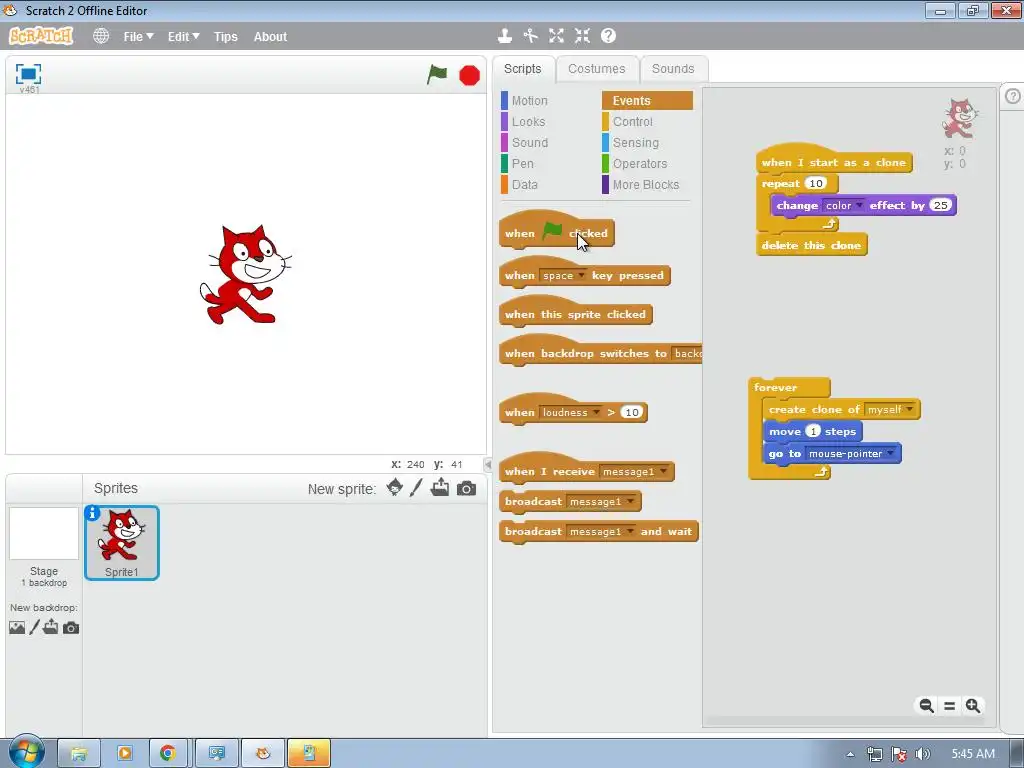Select the More Blocks category

coord(645,184)
